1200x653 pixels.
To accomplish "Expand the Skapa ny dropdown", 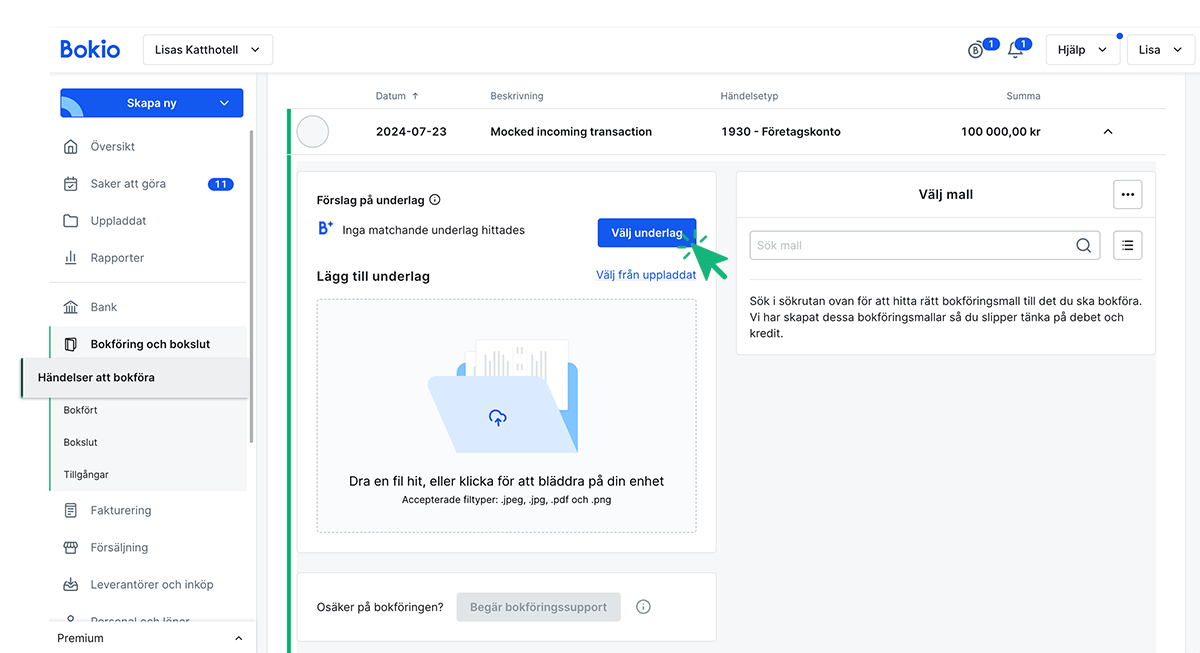I will pyautogui.click(x=224, y=103).
